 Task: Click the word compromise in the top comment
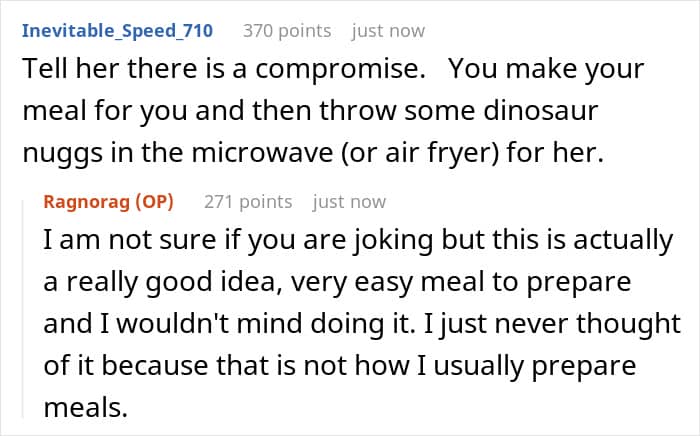(340, 71)
